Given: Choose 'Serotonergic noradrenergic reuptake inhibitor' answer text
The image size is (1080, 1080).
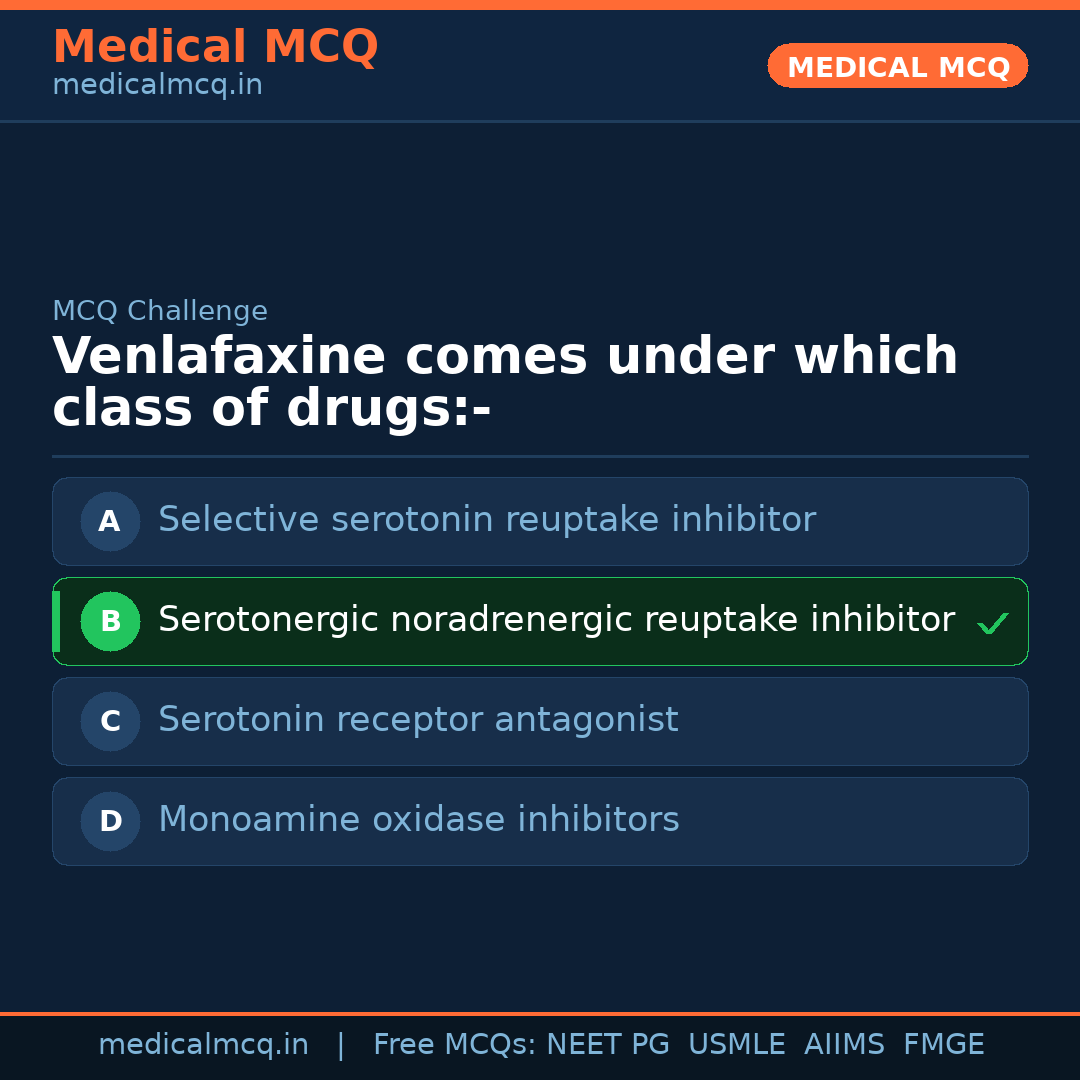Looking at the screenshot, I should click(556, 620).
